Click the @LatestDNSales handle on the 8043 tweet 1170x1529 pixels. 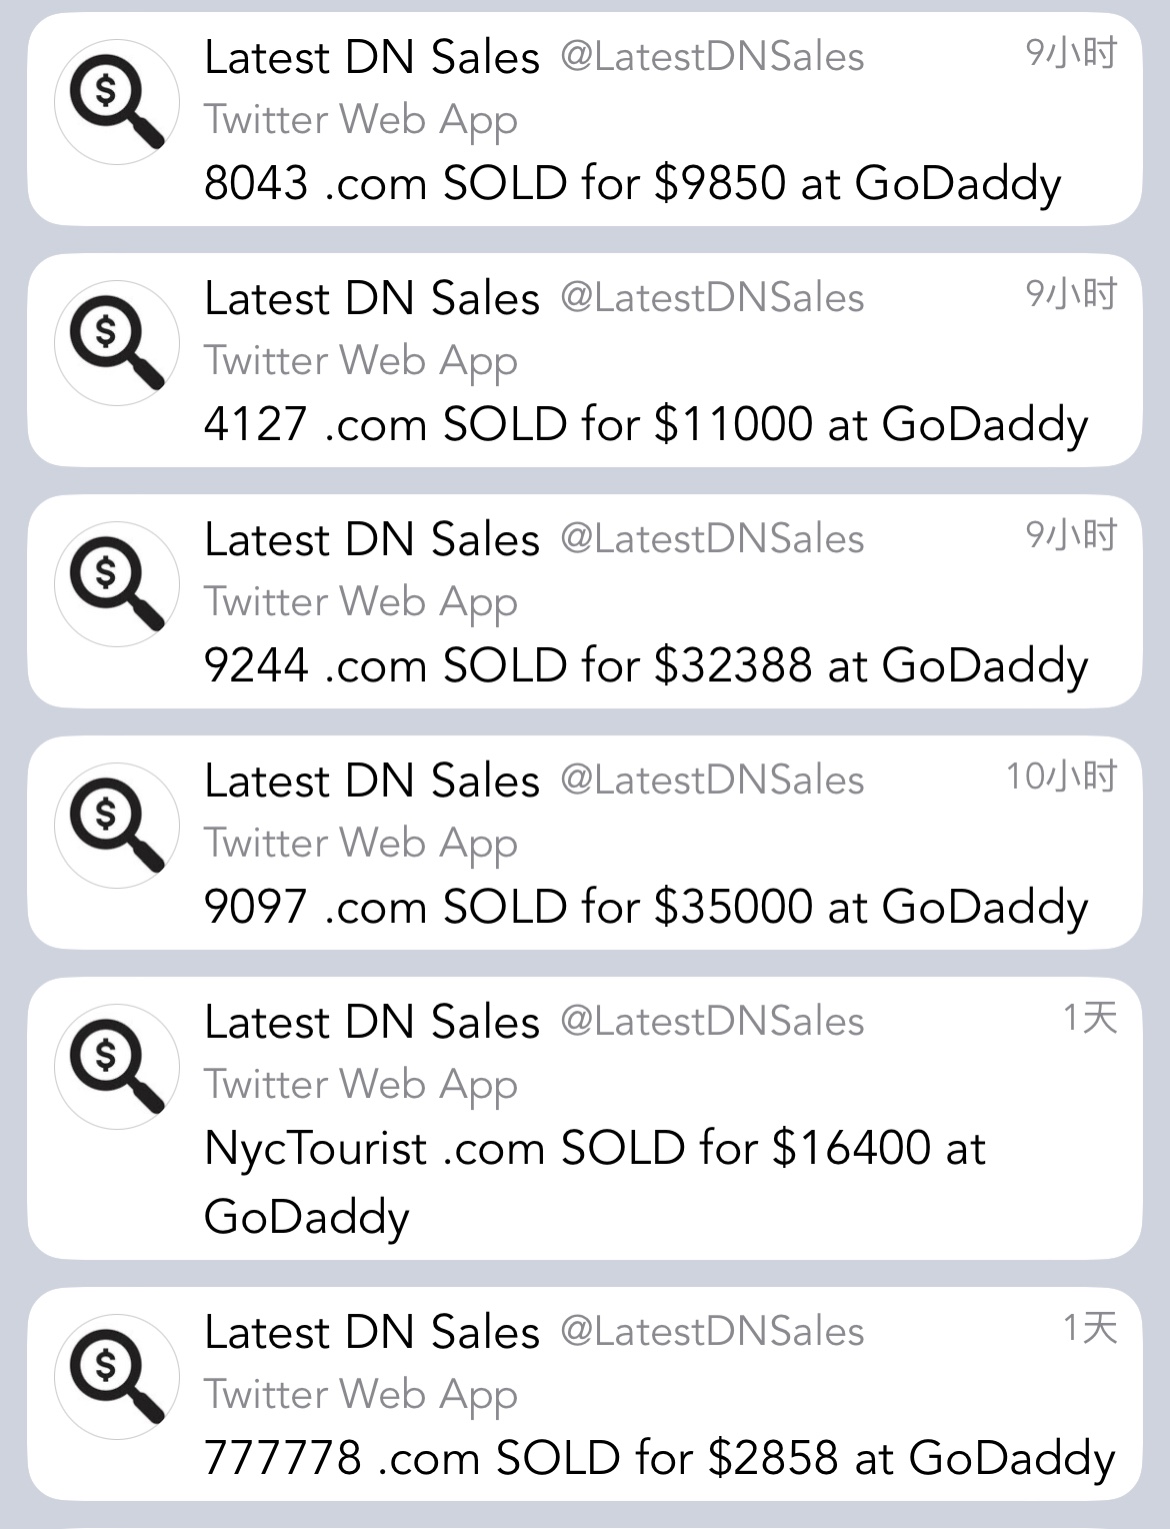coord(712,57)
